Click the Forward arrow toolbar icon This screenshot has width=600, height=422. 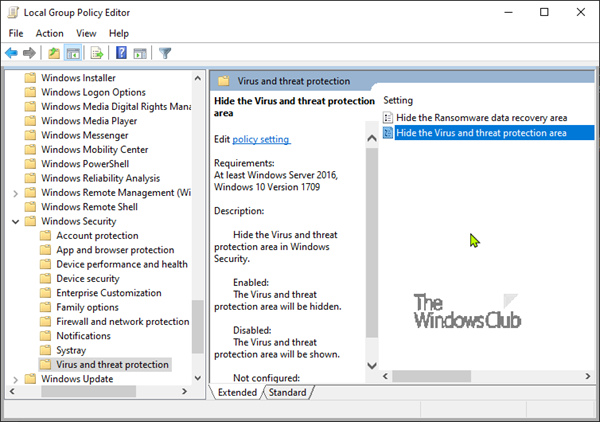click(x=29, y=53)
